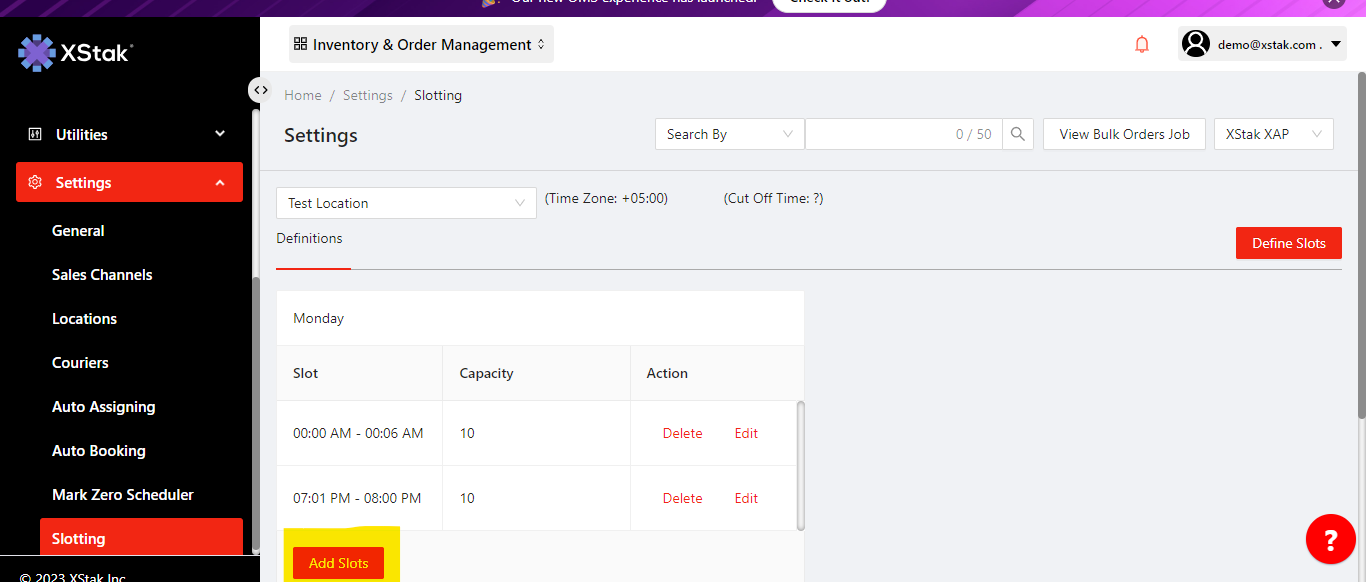
Task: Edit the 07:01 PM - 08:00 PM slot
Action: tap(746, 498)
